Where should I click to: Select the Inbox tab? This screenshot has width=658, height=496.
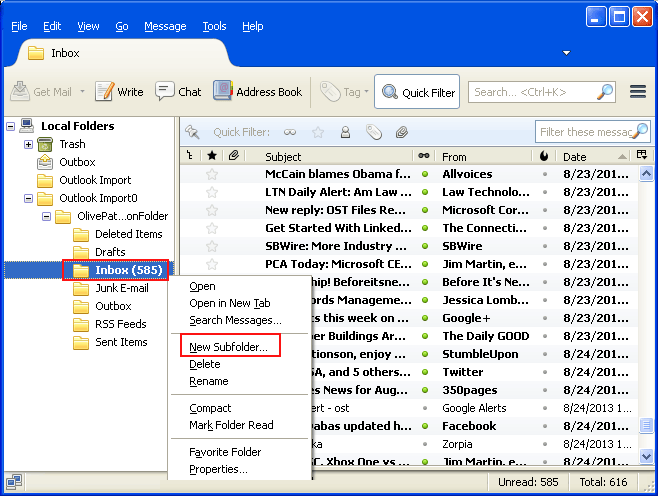click(124, 53)
